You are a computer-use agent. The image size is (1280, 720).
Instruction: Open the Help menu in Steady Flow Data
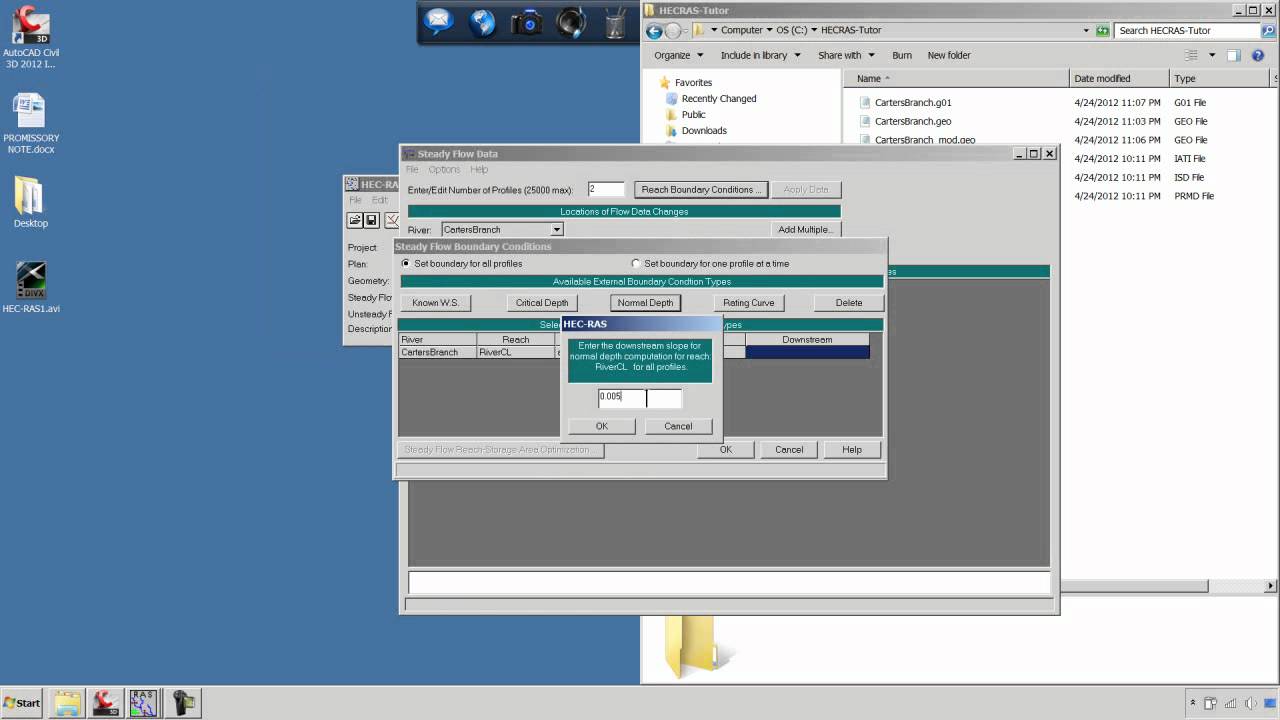pos(479,170)
